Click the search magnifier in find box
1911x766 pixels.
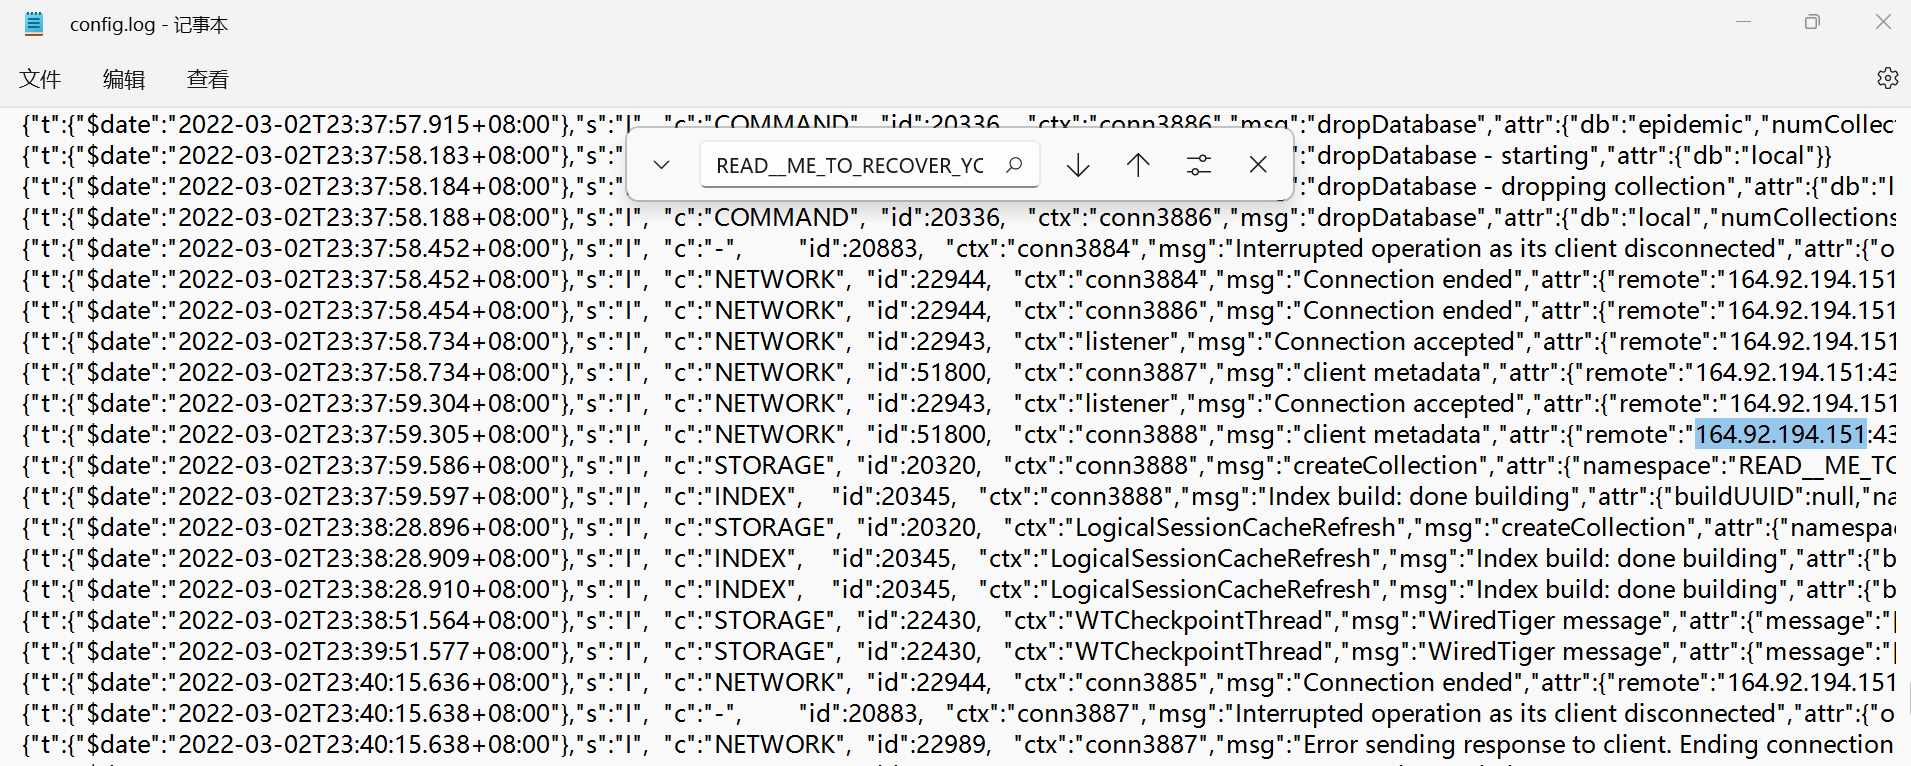pyautogui.click(x=1014, y=165)
